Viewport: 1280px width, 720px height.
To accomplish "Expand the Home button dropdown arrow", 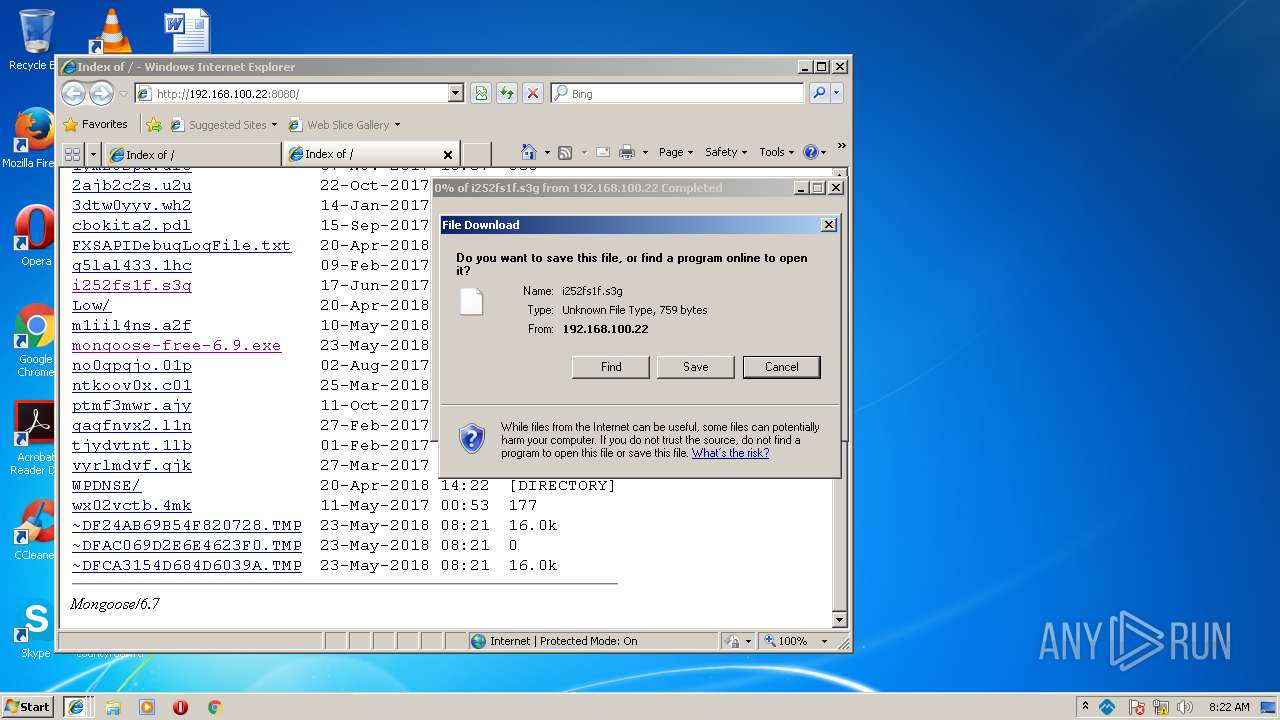I will pos(547,153).
